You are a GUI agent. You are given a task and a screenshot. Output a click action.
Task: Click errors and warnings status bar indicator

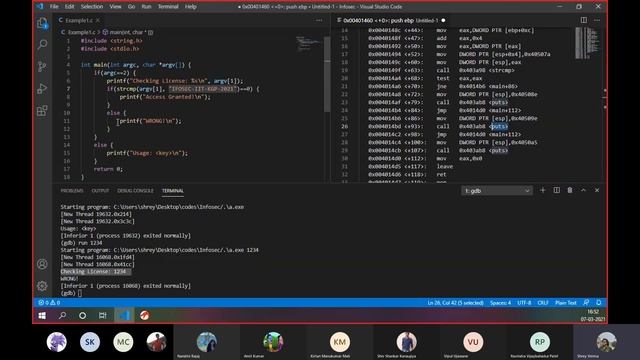point(49,302)
